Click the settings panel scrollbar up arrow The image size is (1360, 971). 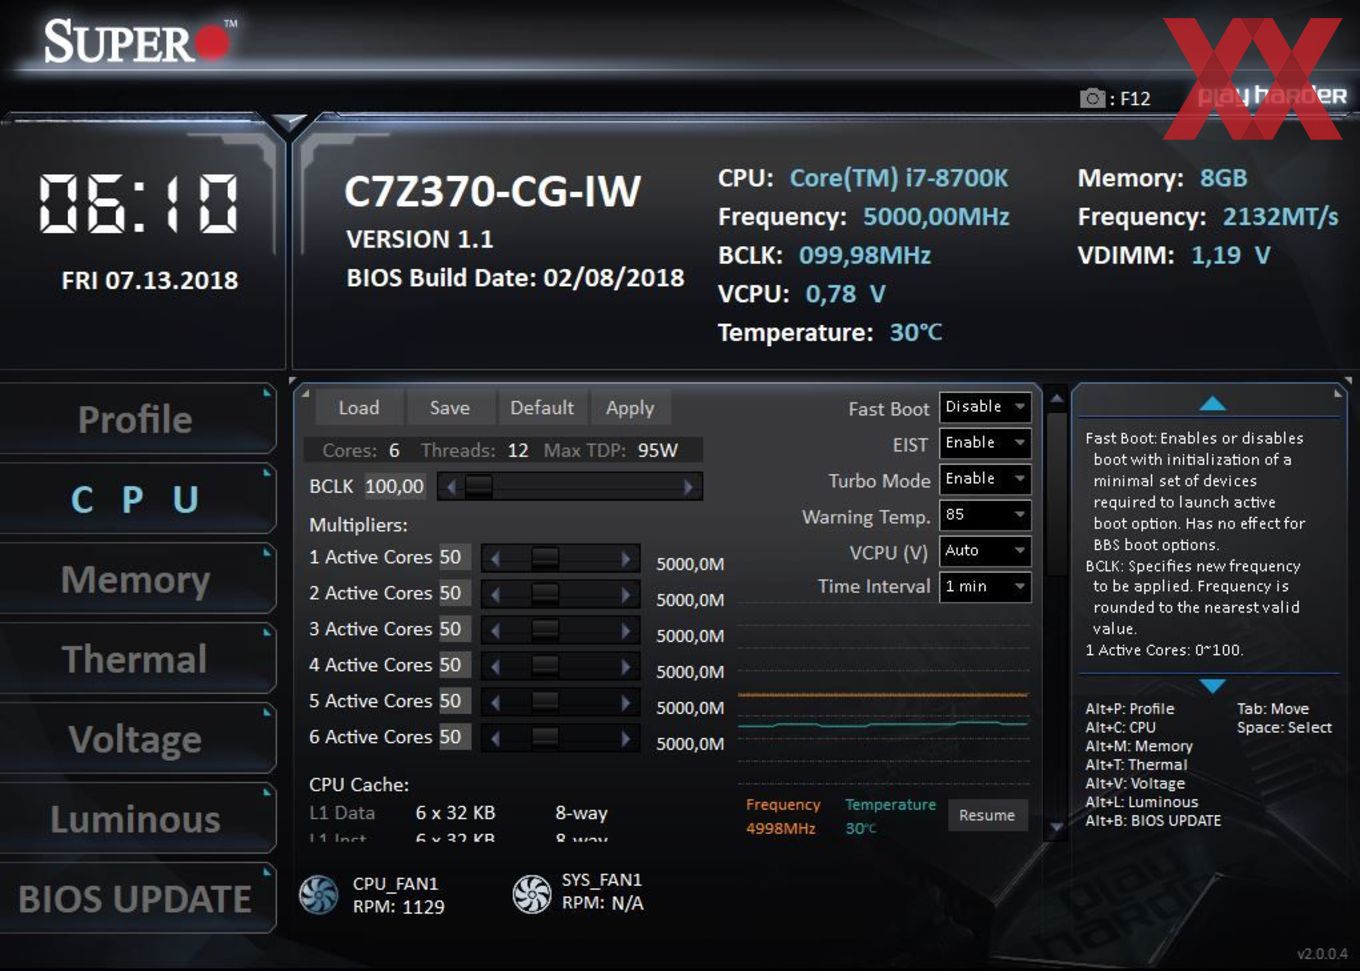1056,399
